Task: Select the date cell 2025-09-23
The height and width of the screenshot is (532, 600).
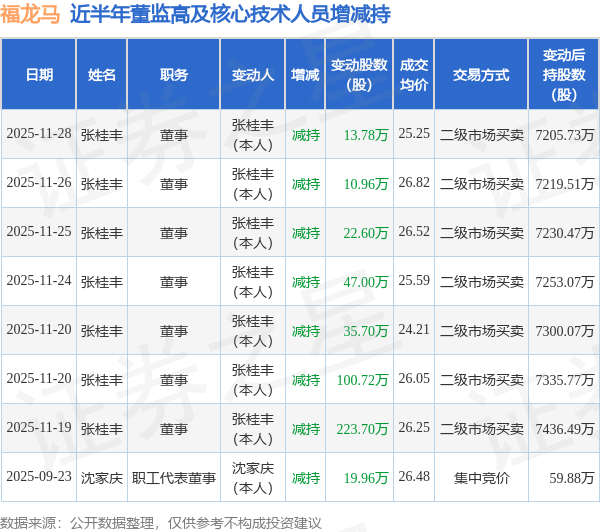Action: pyautogui.click(x=39, y=477)
